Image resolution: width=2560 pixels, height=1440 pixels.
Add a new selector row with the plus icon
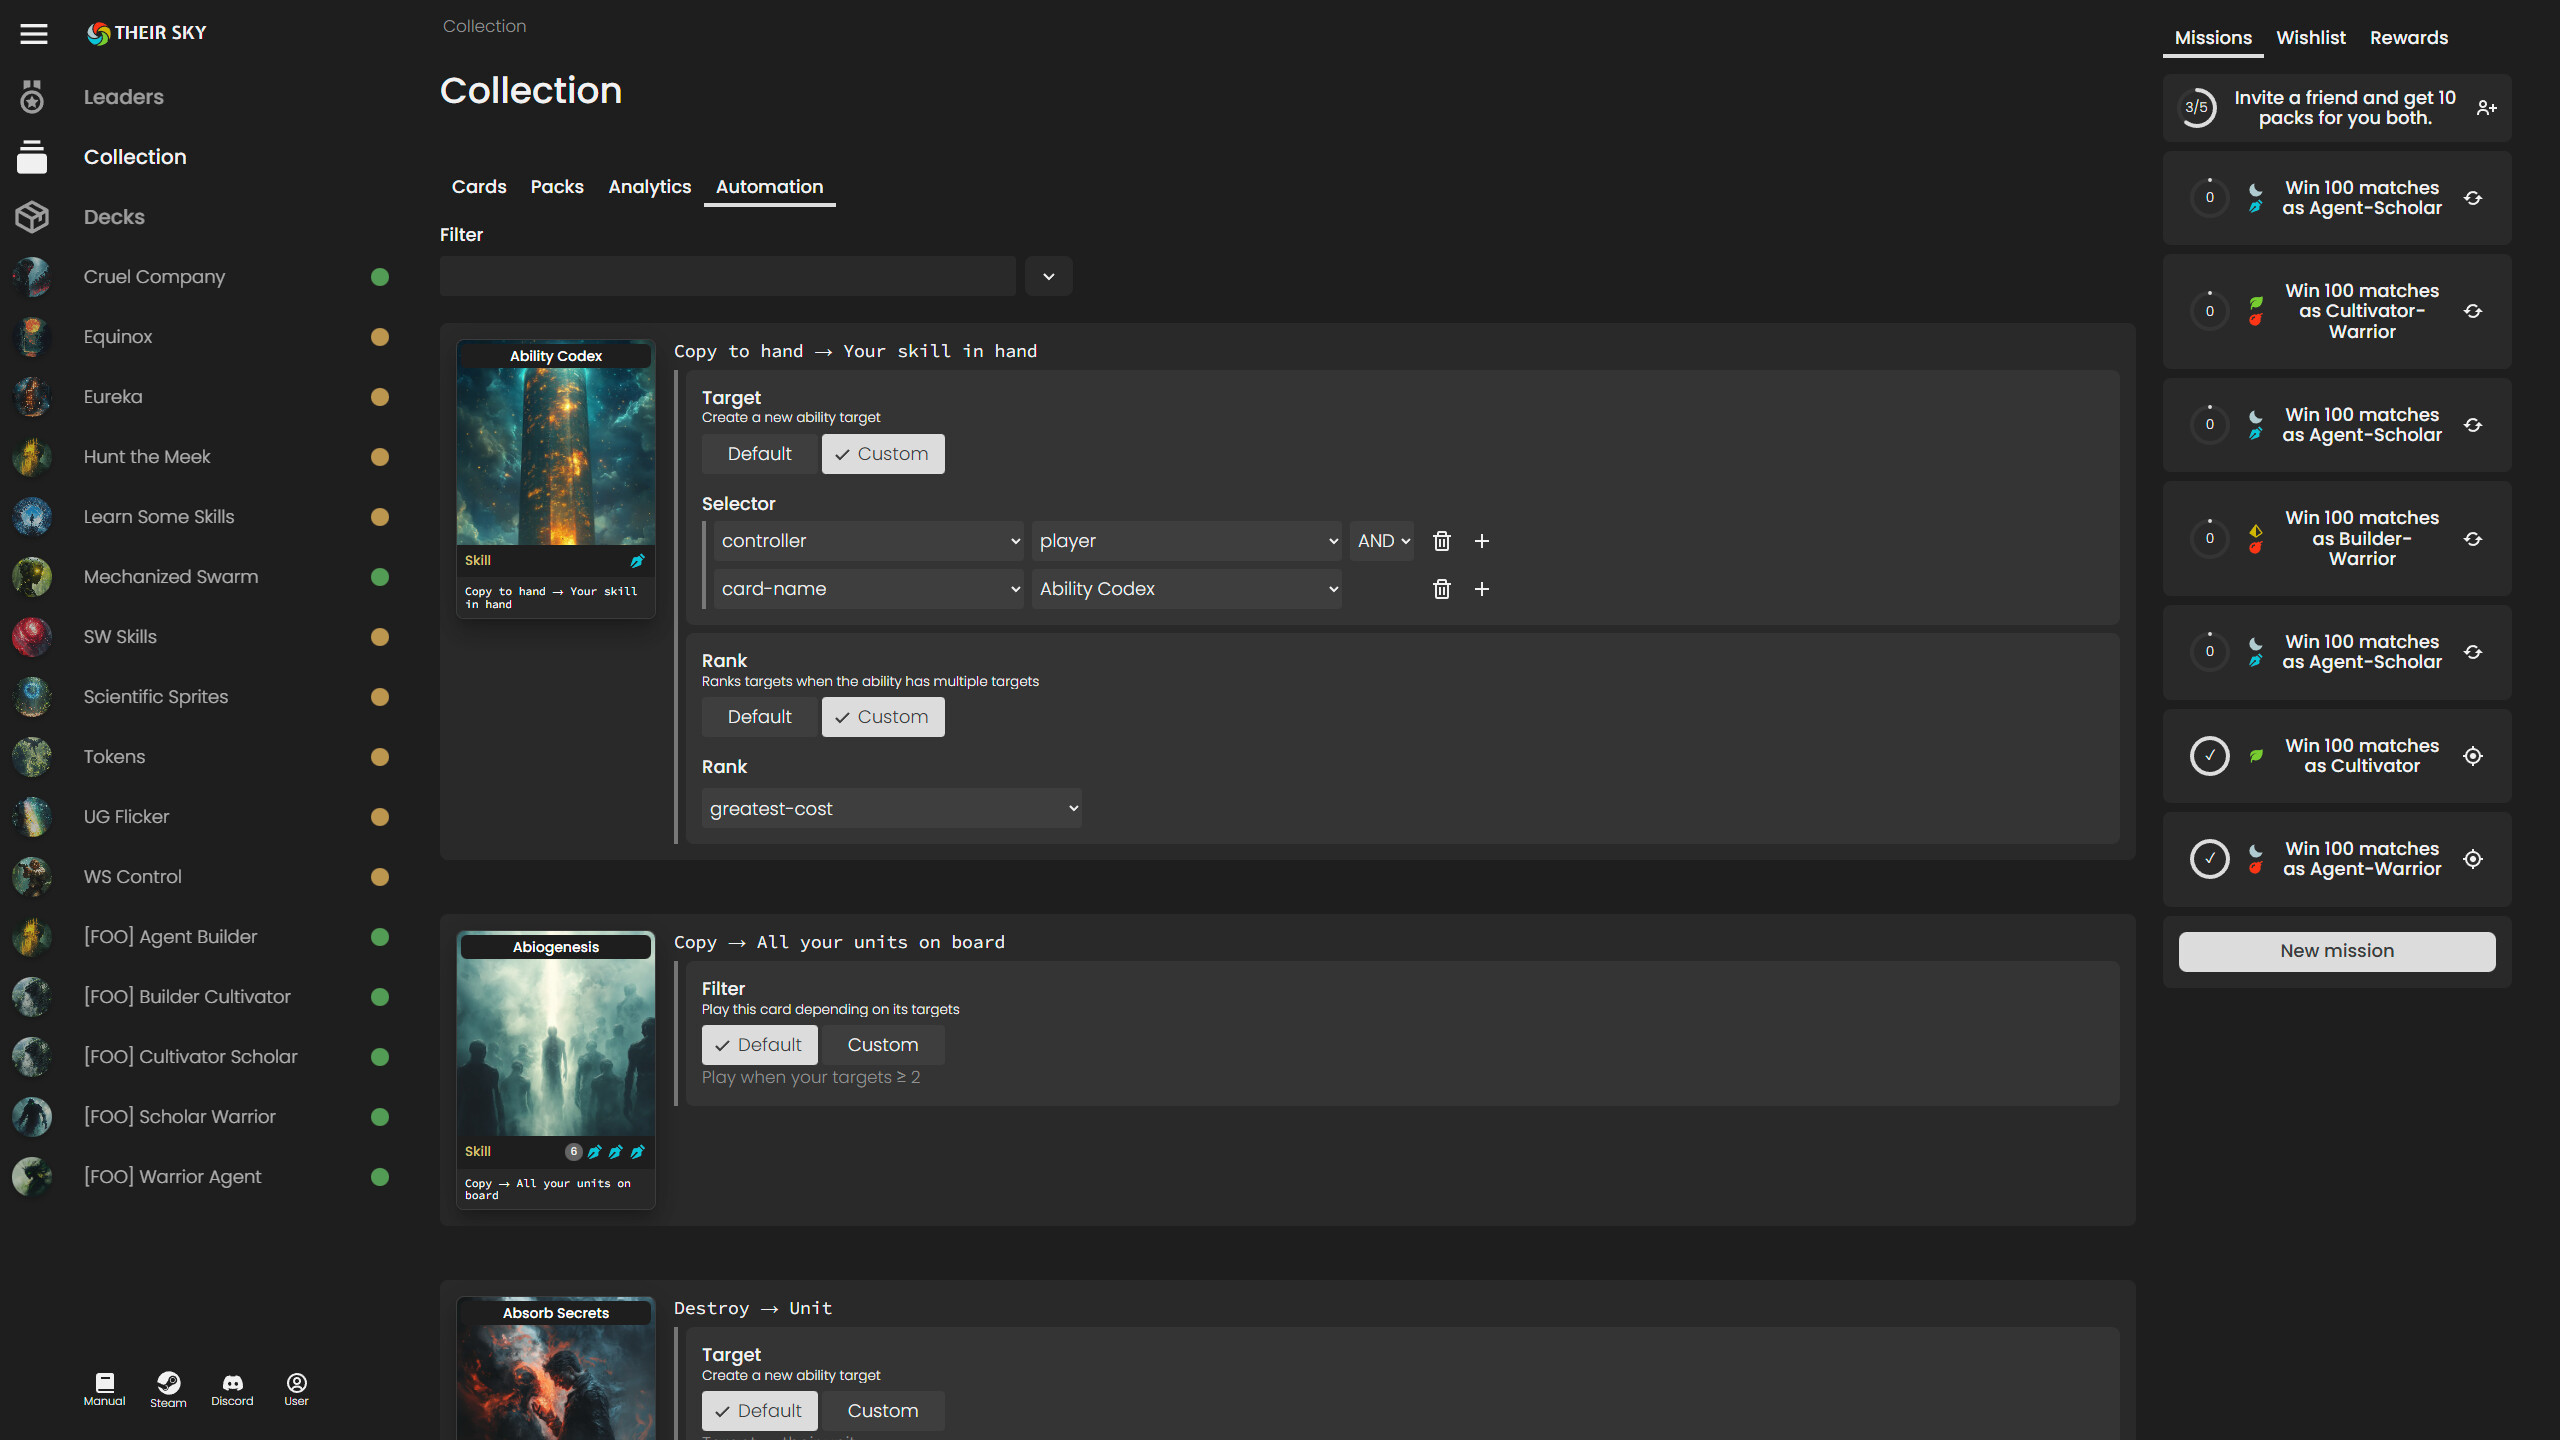click(1483, 540)
